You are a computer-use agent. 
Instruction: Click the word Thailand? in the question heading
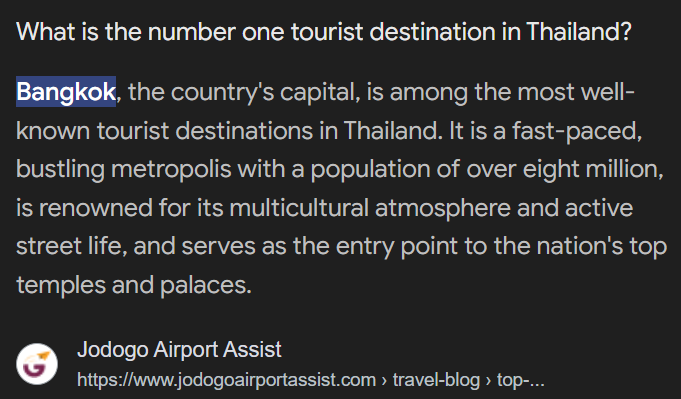coord(579,32)
